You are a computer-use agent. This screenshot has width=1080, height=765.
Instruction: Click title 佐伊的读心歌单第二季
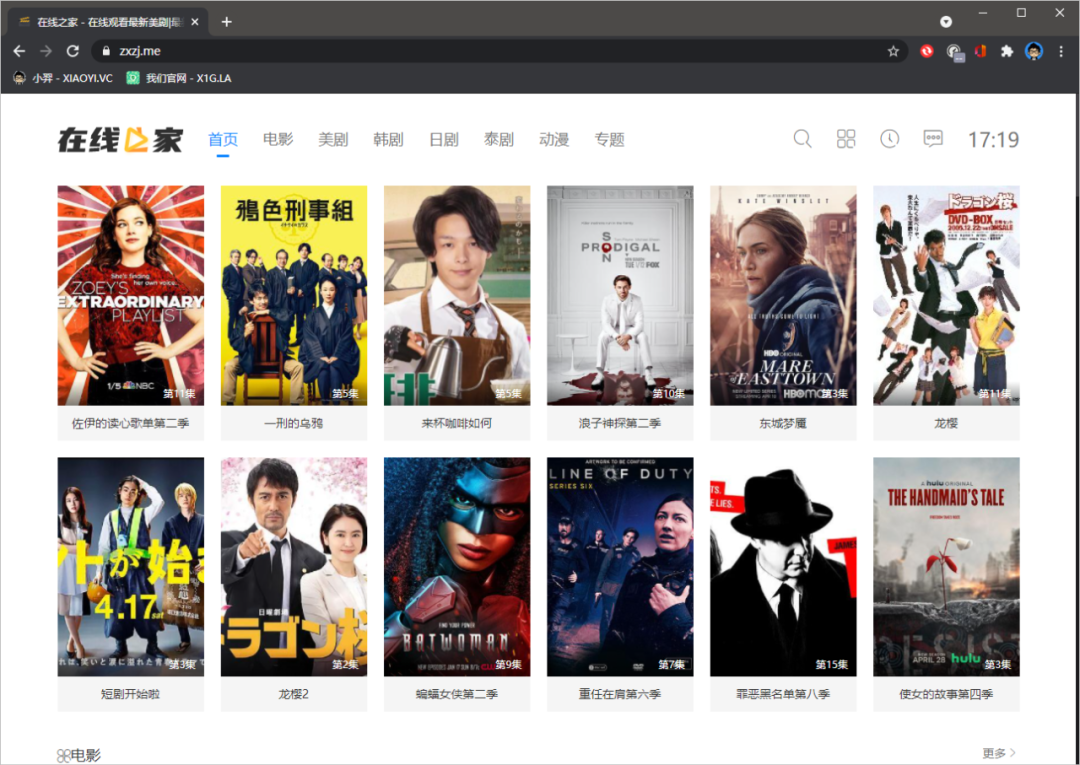click(x=131, y=423)
